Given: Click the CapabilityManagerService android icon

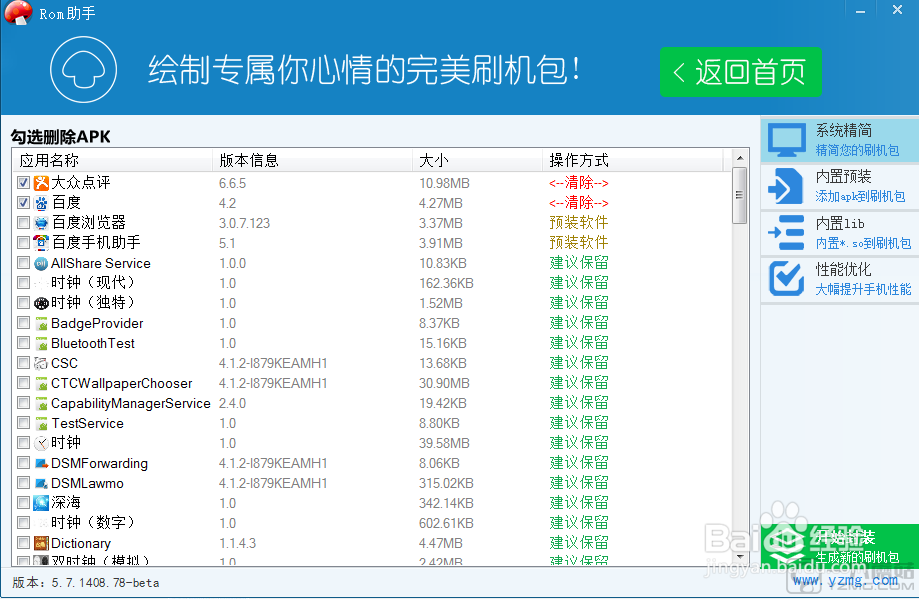Looking at the screenshot, I should pos(41,403).
